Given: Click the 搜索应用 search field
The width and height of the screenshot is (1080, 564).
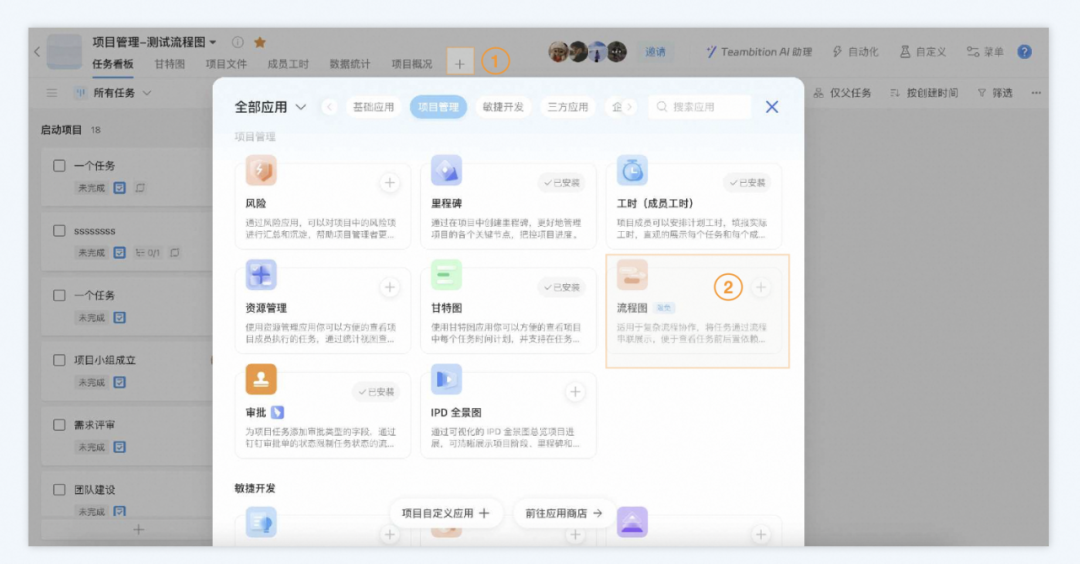Looking at the screenshot, I should [x=708, y=107].
